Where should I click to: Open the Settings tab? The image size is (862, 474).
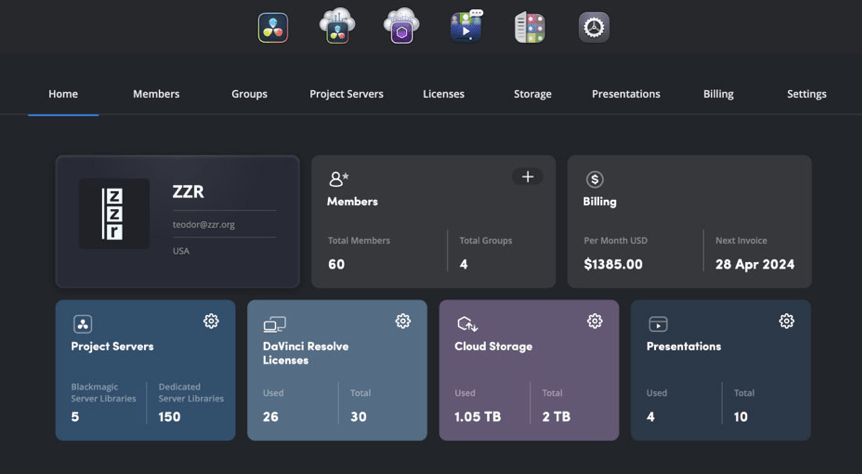pos(806,94)
